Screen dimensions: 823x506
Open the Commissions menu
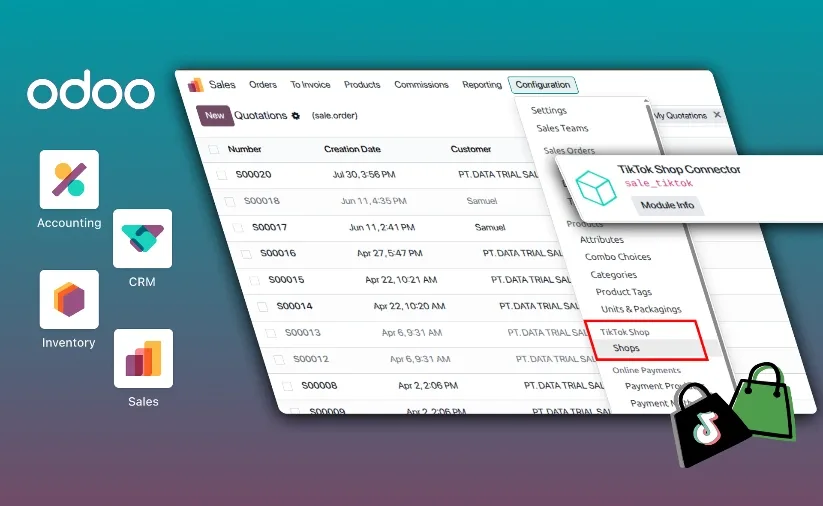tap(421, 85)
